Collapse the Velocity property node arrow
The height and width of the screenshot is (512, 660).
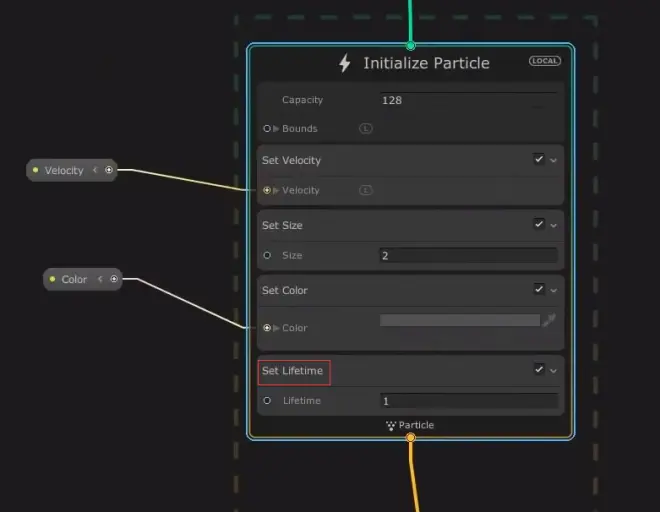tap(95, 170)
